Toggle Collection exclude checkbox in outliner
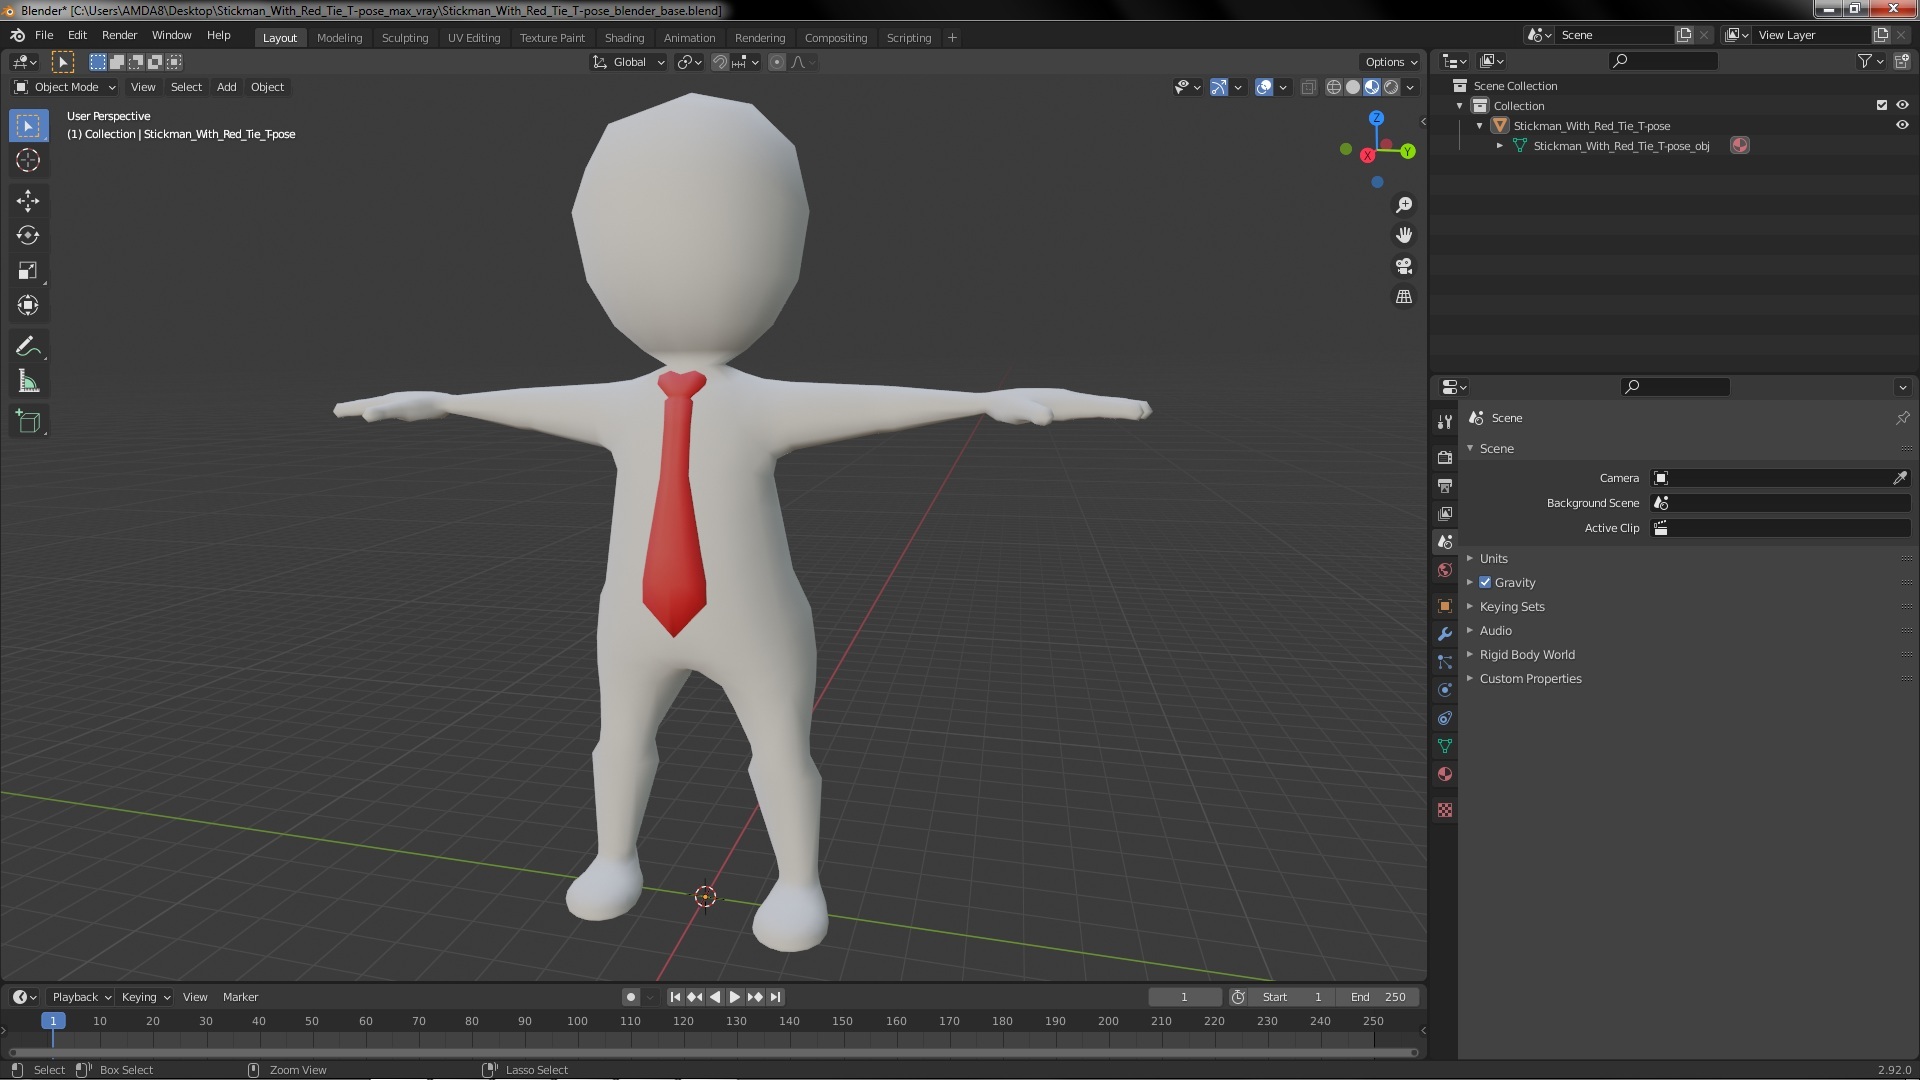This screenshot has width=1920, height=1080. (1881, 105)
